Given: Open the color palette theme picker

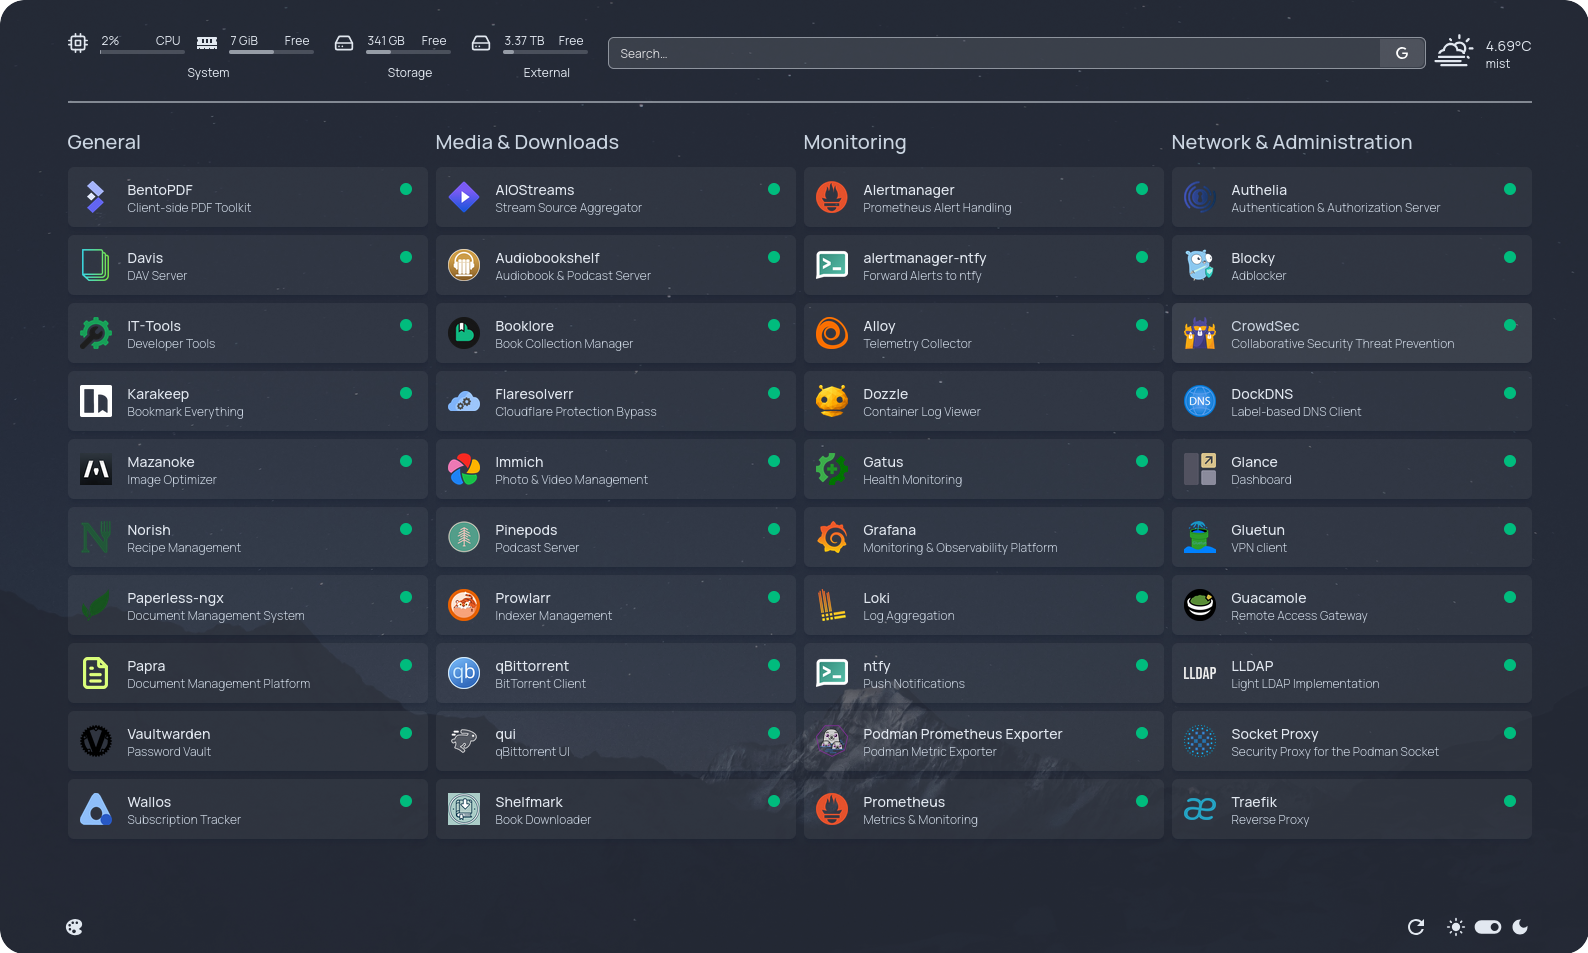Looking at the screenshot, I should click(x=74, y=927).
